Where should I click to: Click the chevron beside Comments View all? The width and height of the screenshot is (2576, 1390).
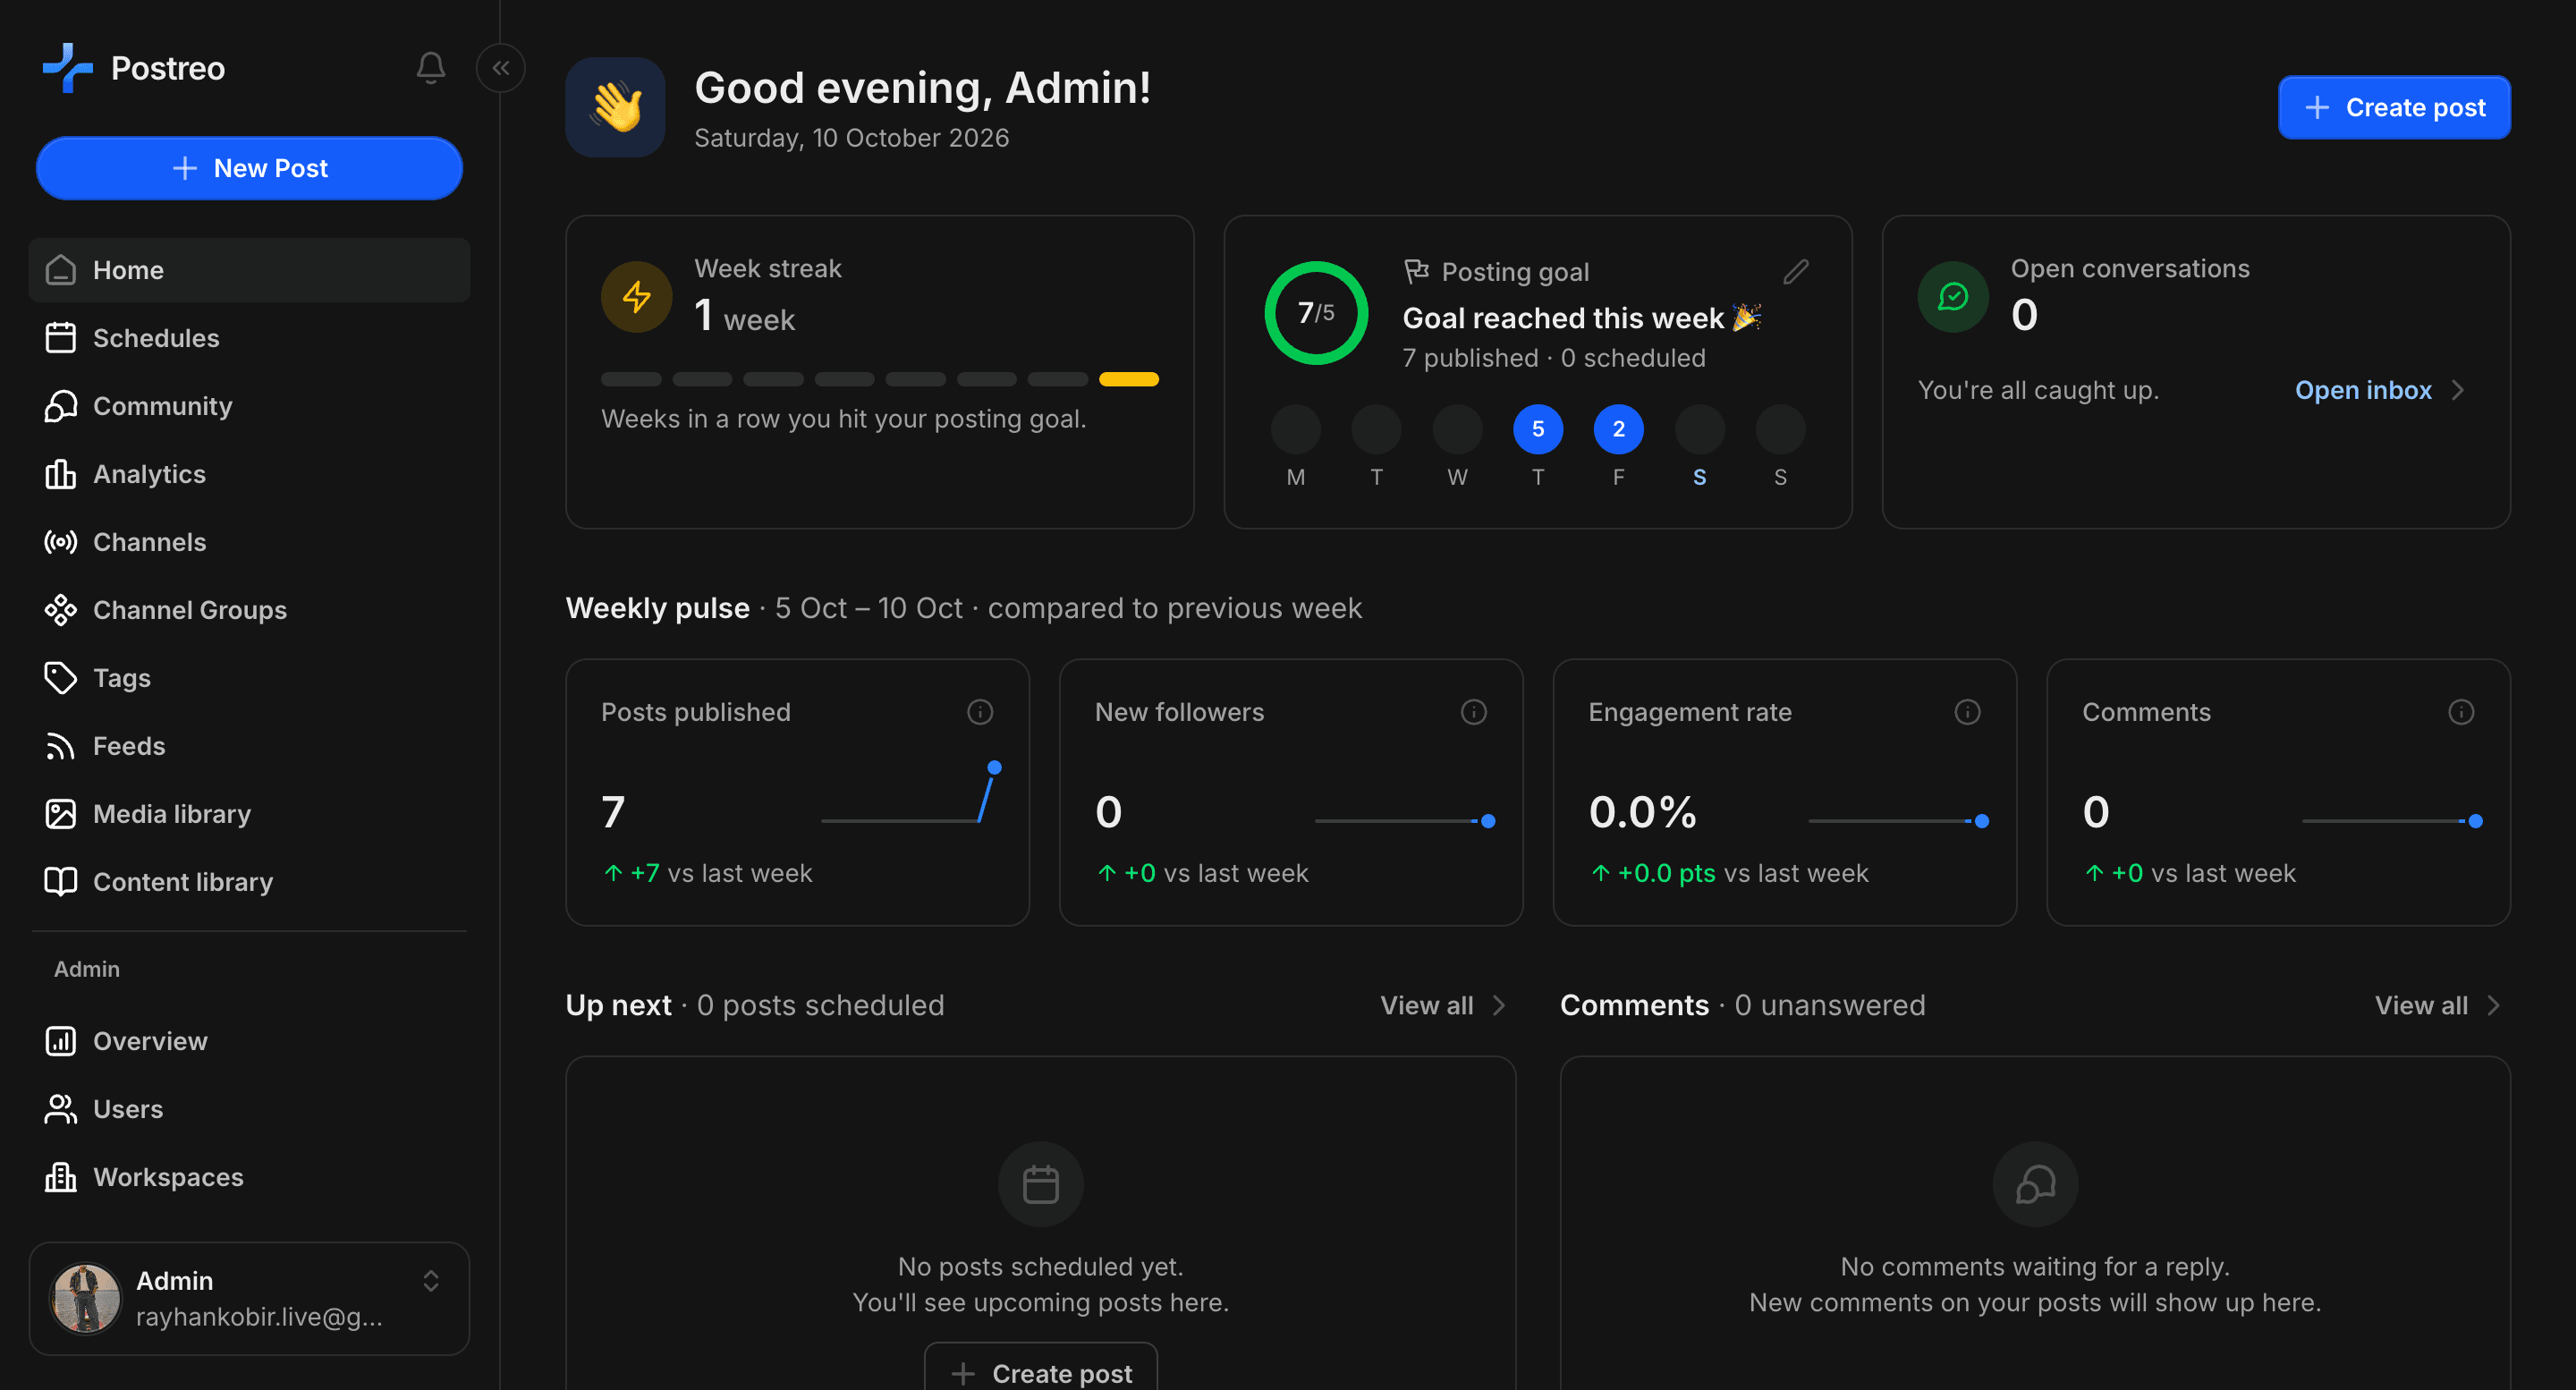2493,1005
